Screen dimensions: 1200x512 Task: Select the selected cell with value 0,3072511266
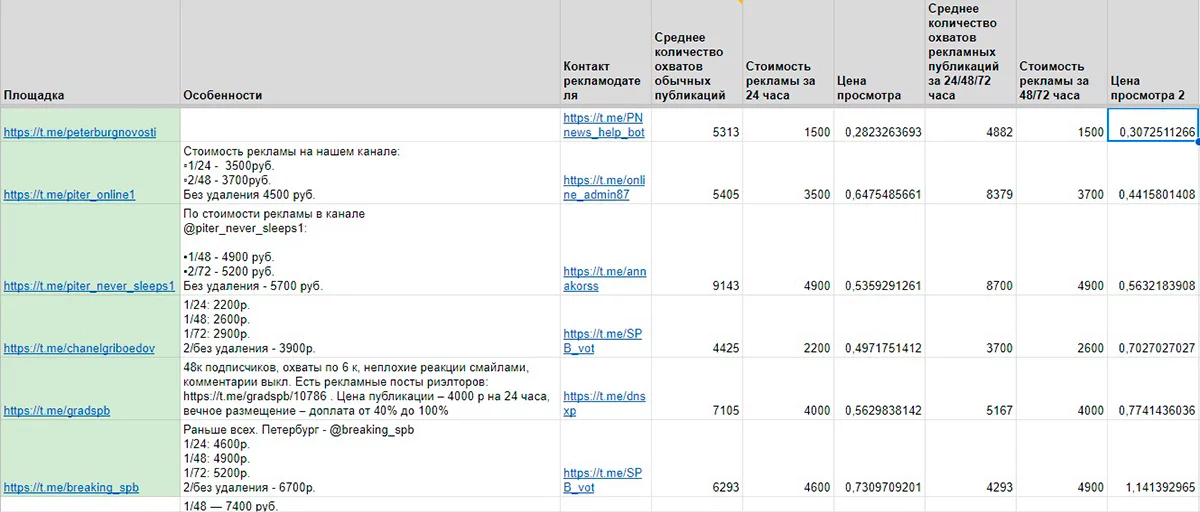click(1153, 124)
